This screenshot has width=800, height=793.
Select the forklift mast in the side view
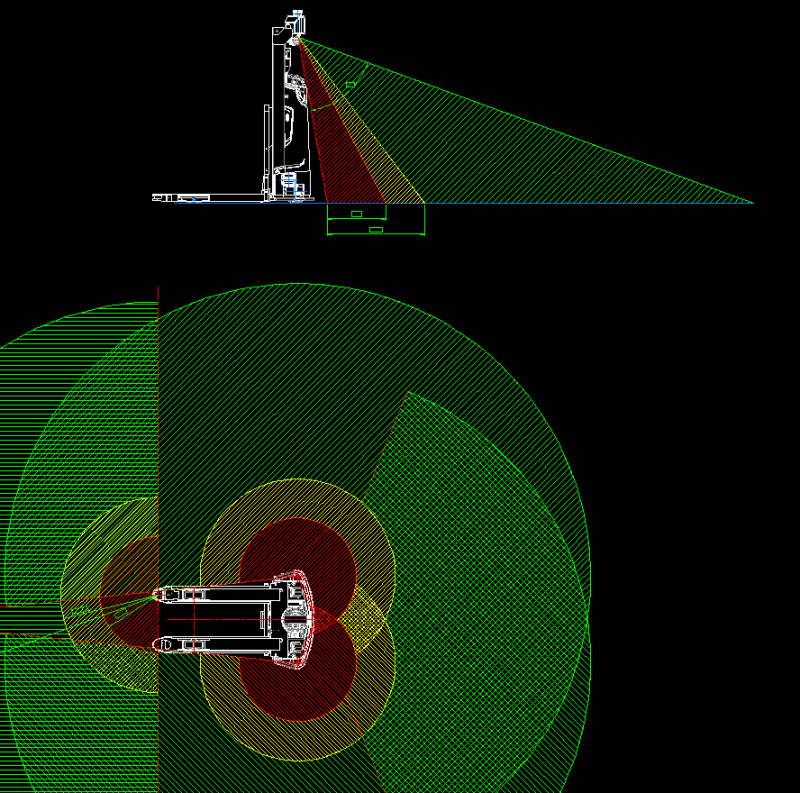click(x=278, y=112)
